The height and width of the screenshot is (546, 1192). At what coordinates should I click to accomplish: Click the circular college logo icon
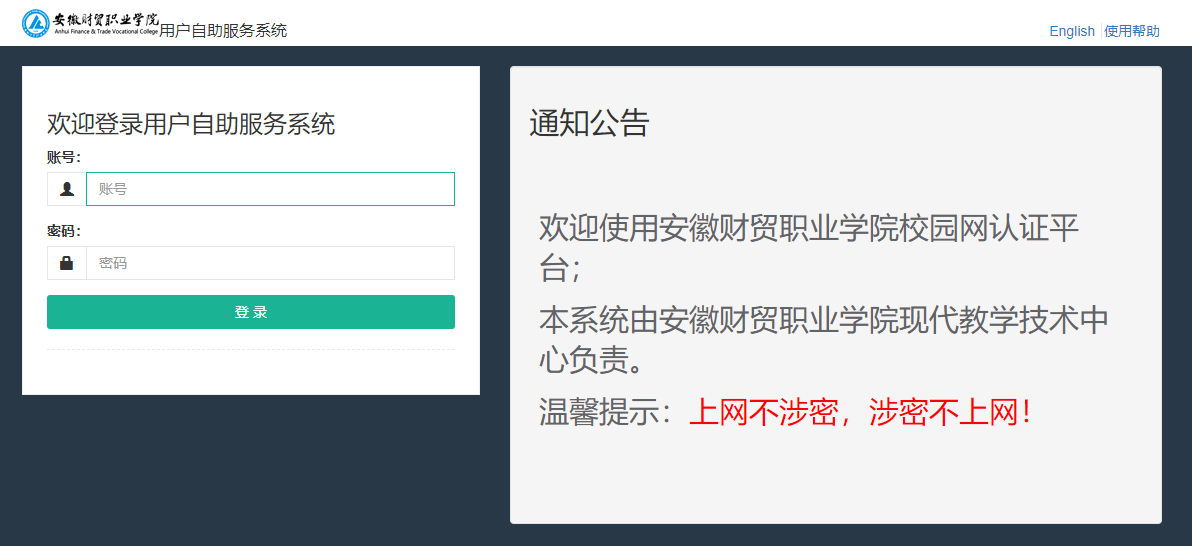click(36, 23)
